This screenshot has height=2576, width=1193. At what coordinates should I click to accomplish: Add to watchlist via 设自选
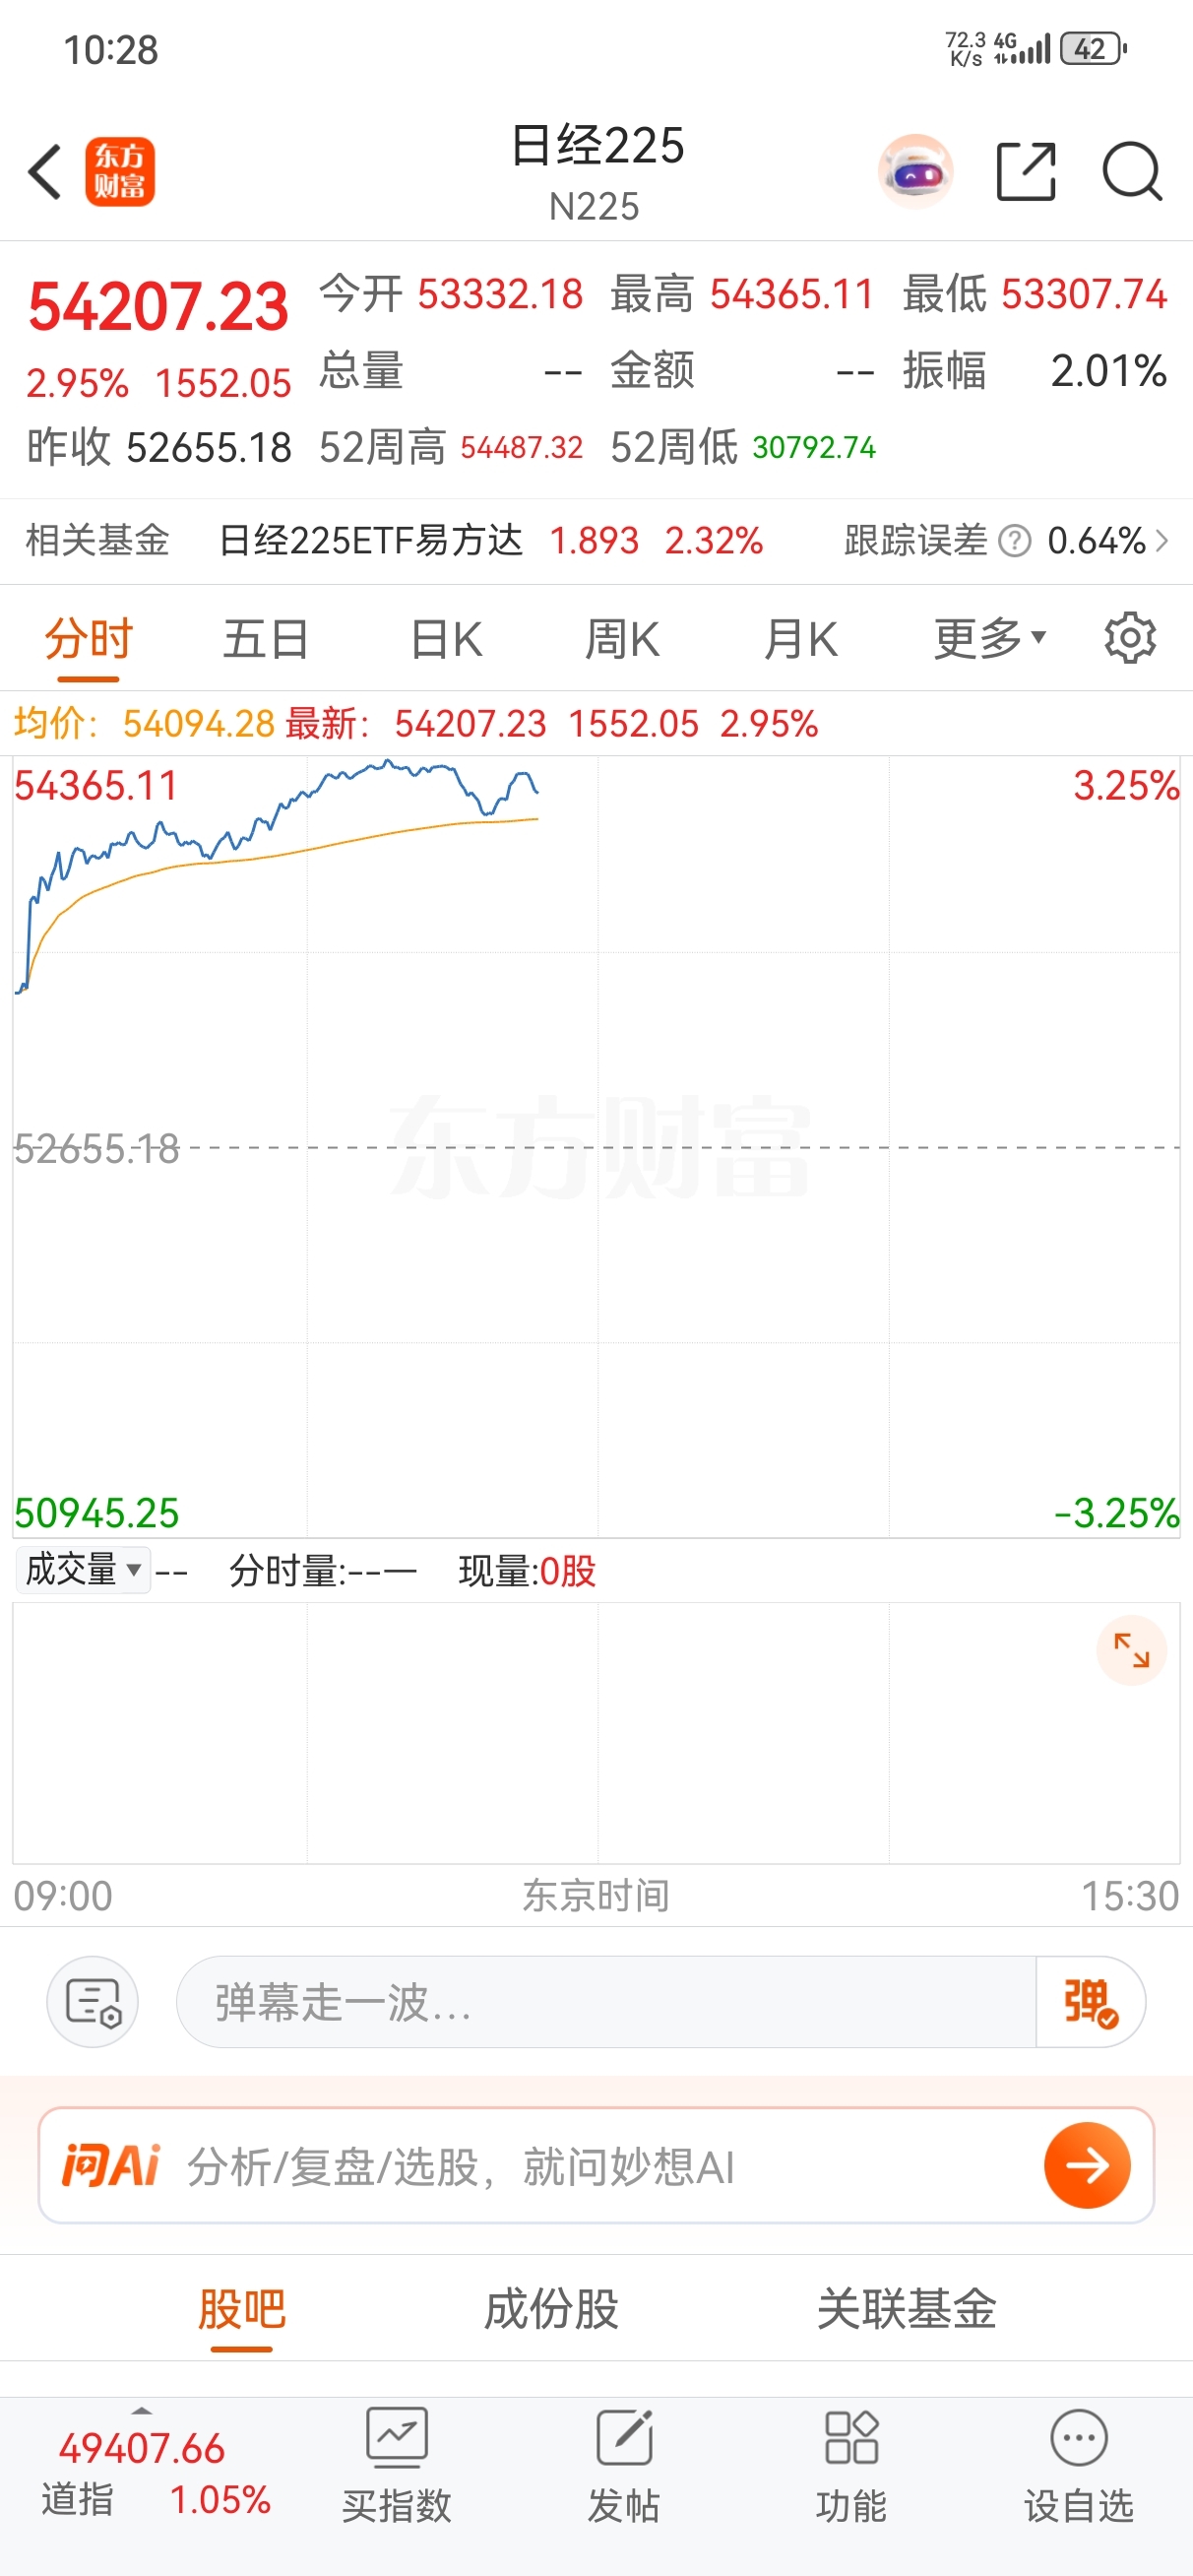[x=1078, y=2464]
